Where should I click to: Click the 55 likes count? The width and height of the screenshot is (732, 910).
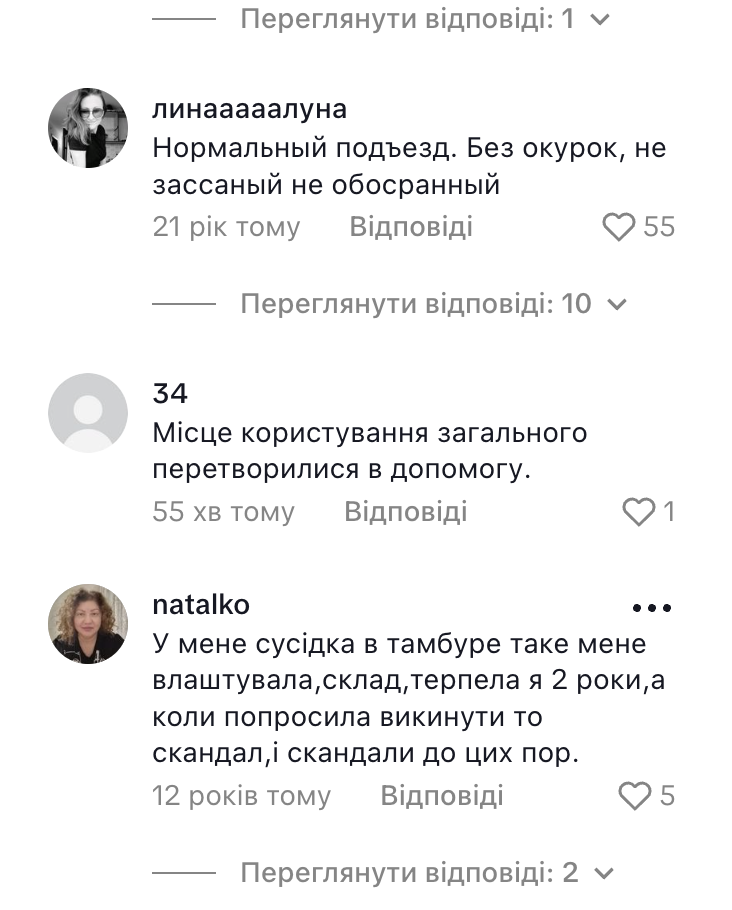pos(659,227)
